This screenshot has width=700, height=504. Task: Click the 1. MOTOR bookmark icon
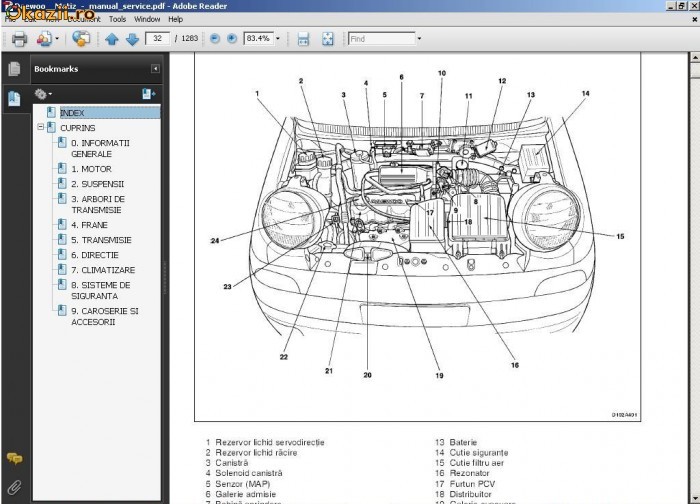coord(62,169)
